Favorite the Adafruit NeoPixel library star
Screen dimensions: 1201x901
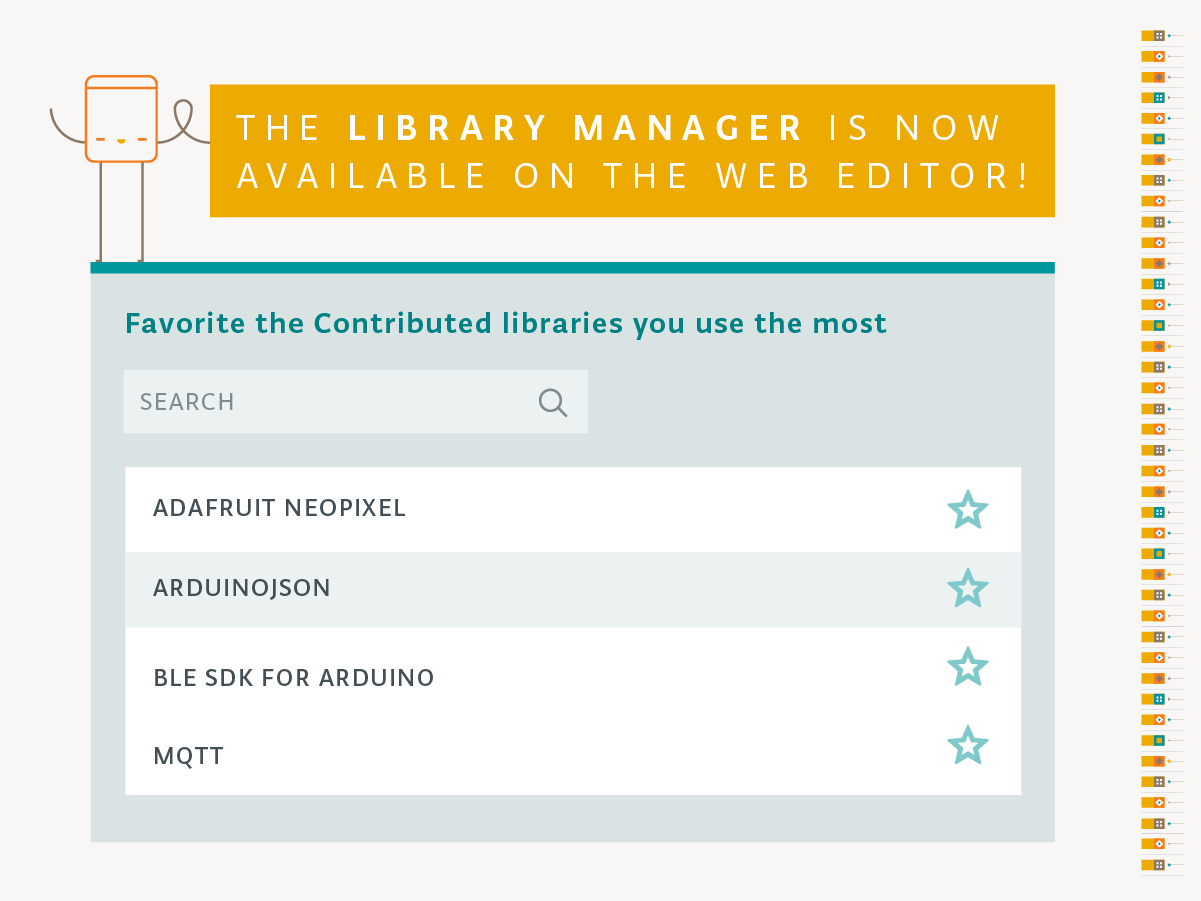coord(967,510)
